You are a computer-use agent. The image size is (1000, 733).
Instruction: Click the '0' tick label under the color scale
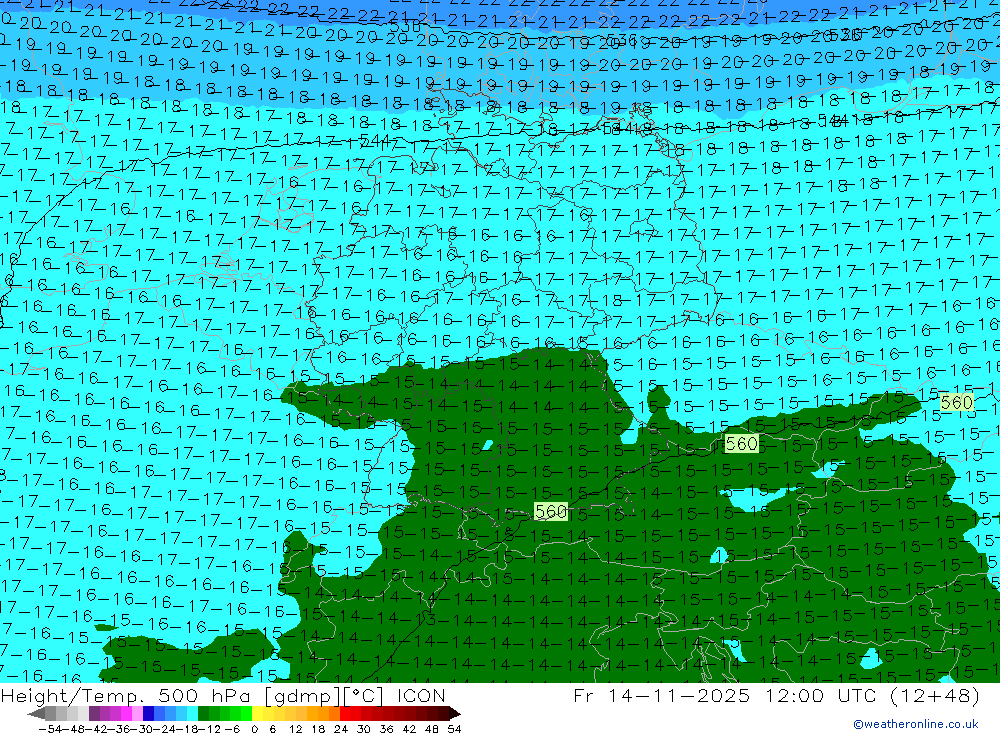pos(254,729)
